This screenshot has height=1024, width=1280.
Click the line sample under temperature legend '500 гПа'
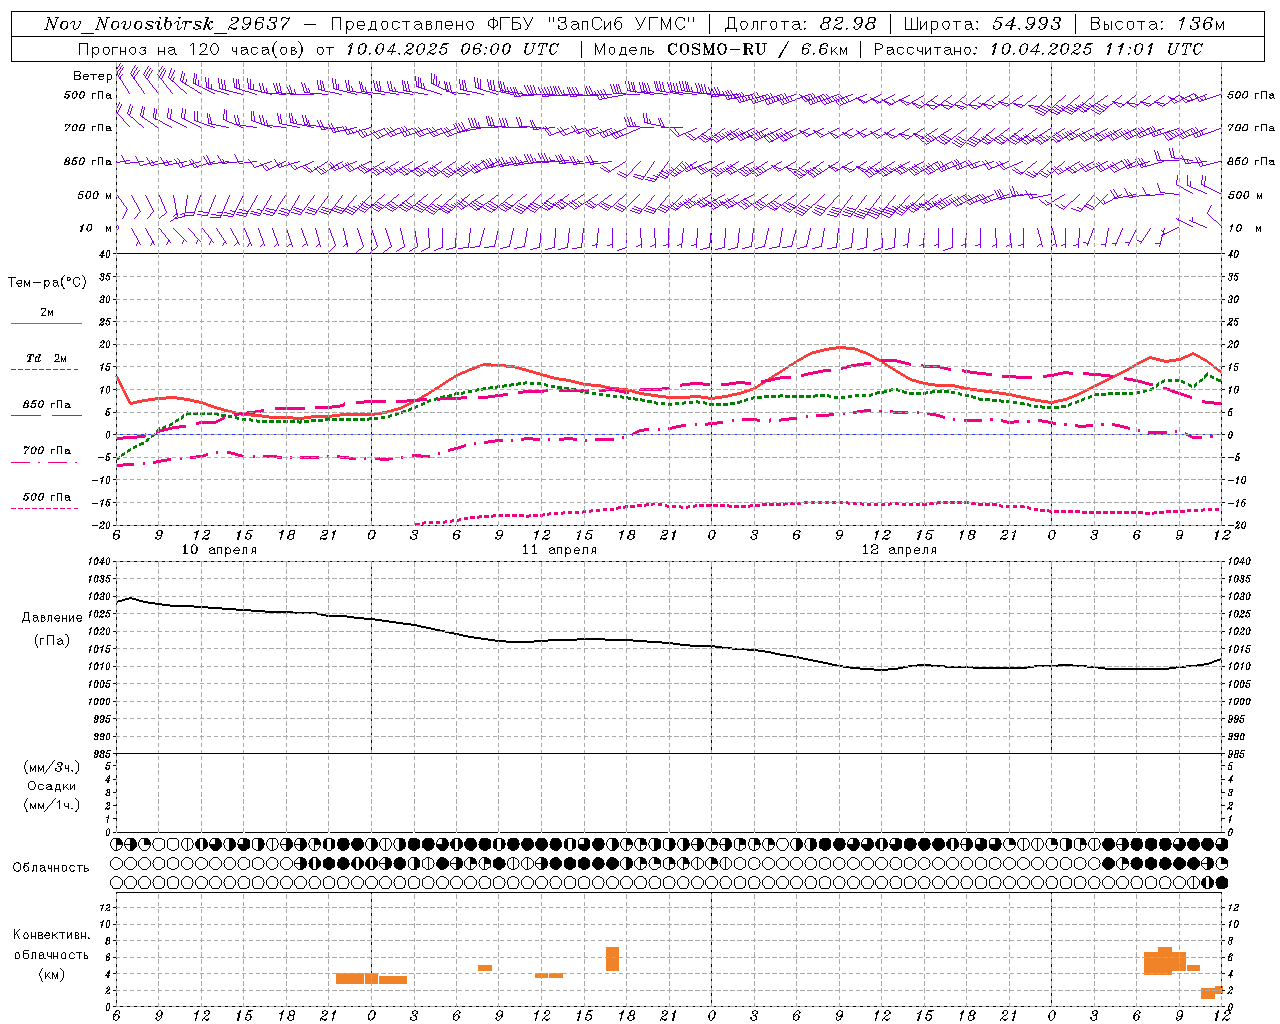[x=46, y=509]
